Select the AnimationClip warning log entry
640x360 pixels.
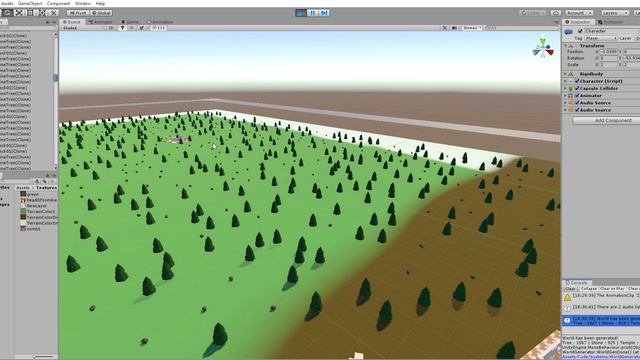point(601,297)
